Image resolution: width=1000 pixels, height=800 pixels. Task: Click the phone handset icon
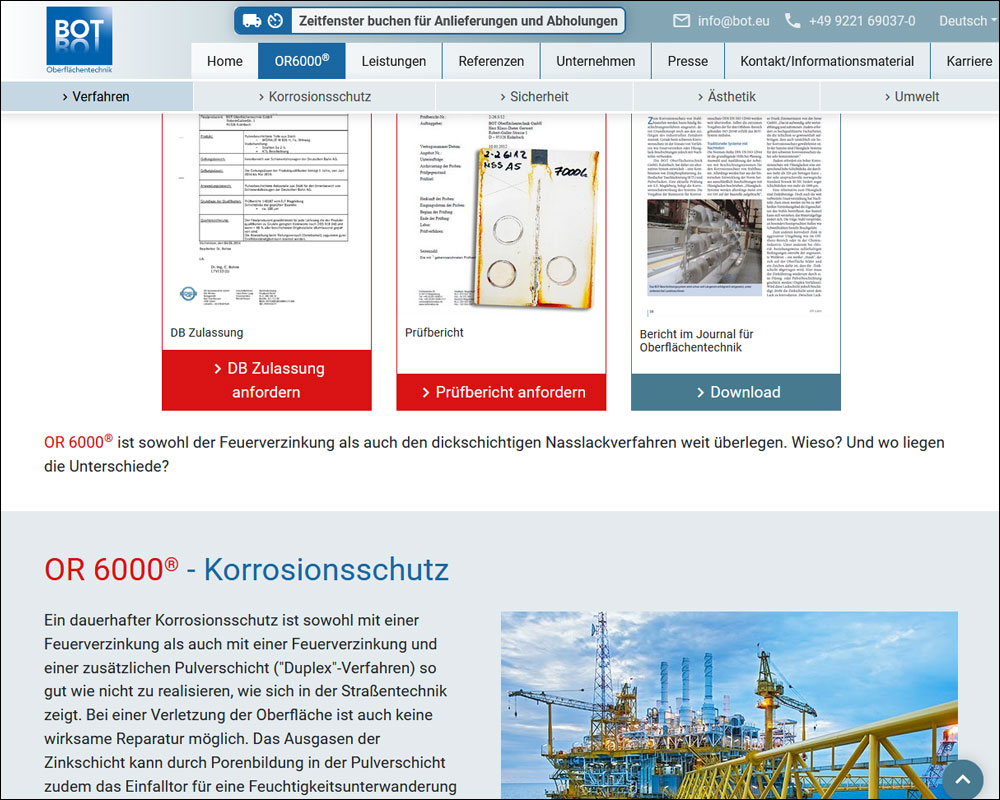click(793, 20)
